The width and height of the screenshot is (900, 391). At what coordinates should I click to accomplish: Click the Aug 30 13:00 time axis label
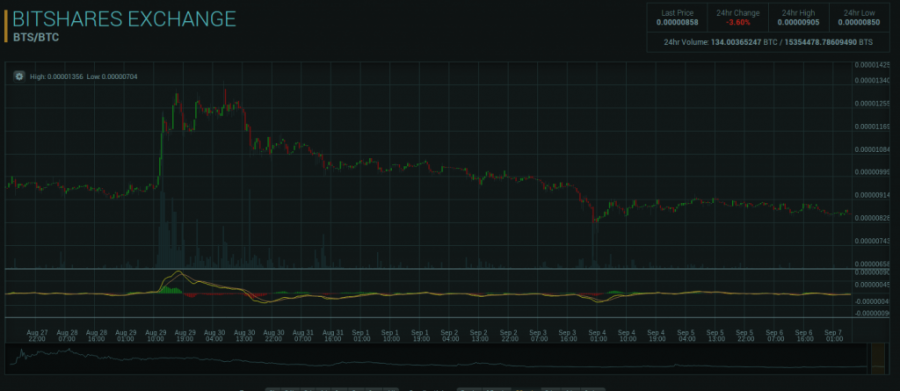click(x=244, y=335)
